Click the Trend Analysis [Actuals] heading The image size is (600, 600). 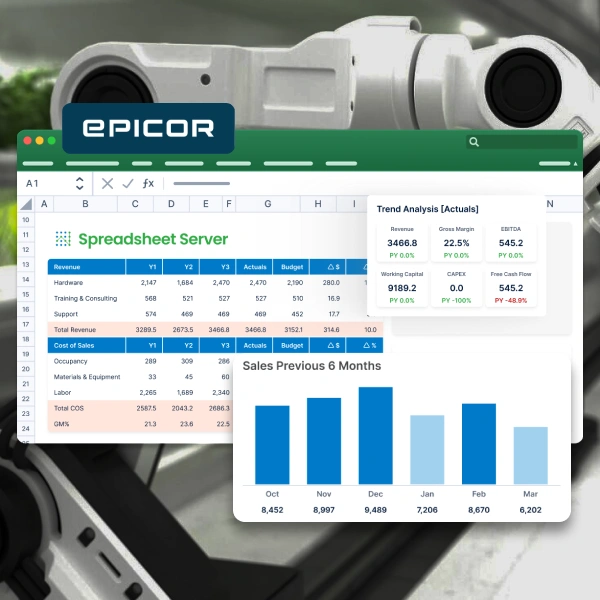[427, 209]
